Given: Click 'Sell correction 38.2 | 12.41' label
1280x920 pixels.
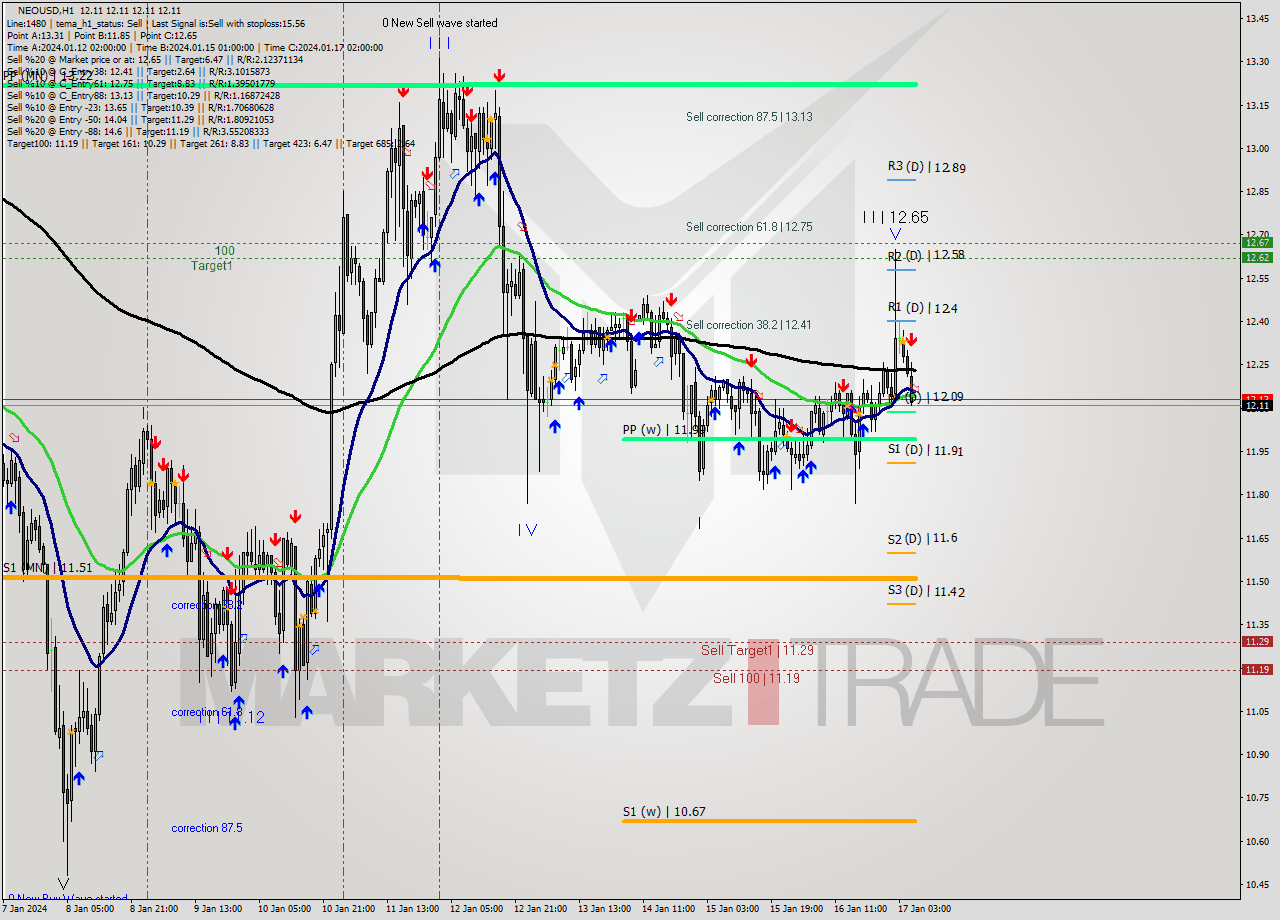Looking at the screenshot, I should pos(749,325).
